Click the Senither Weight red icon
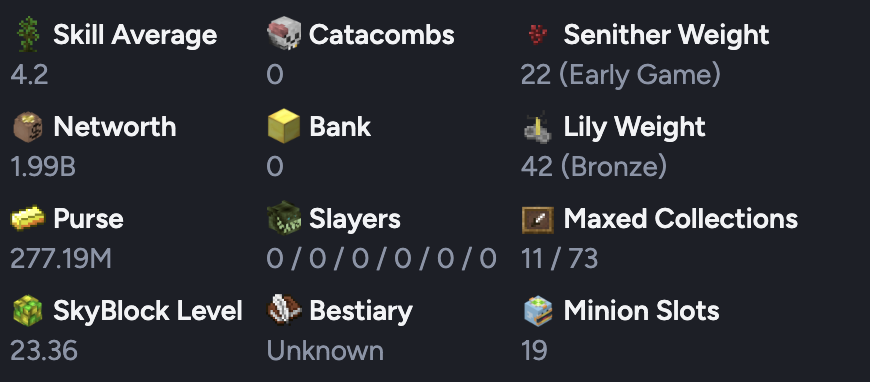Image resolution: width=870 pixels, height=382 pixels. click(x=538, y=34)
